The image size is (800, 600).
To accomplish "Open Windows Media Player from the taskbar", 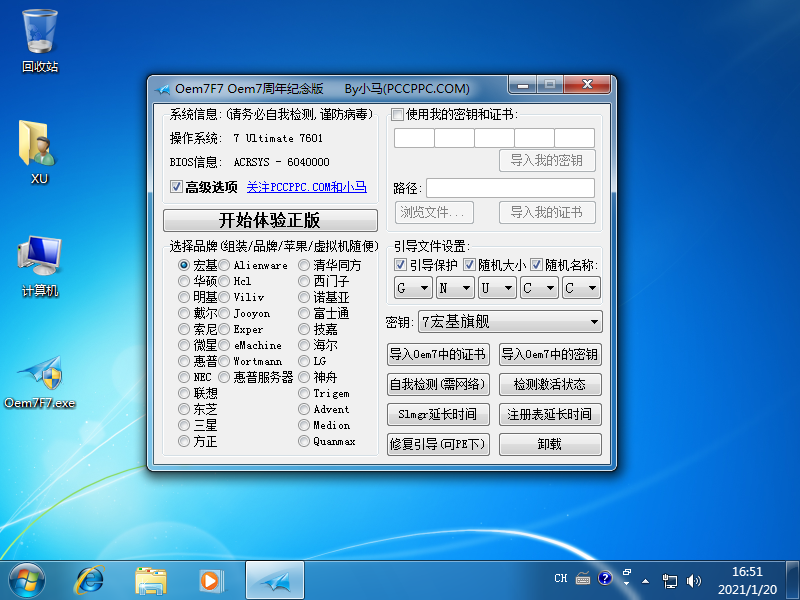I will pos(211,578).
